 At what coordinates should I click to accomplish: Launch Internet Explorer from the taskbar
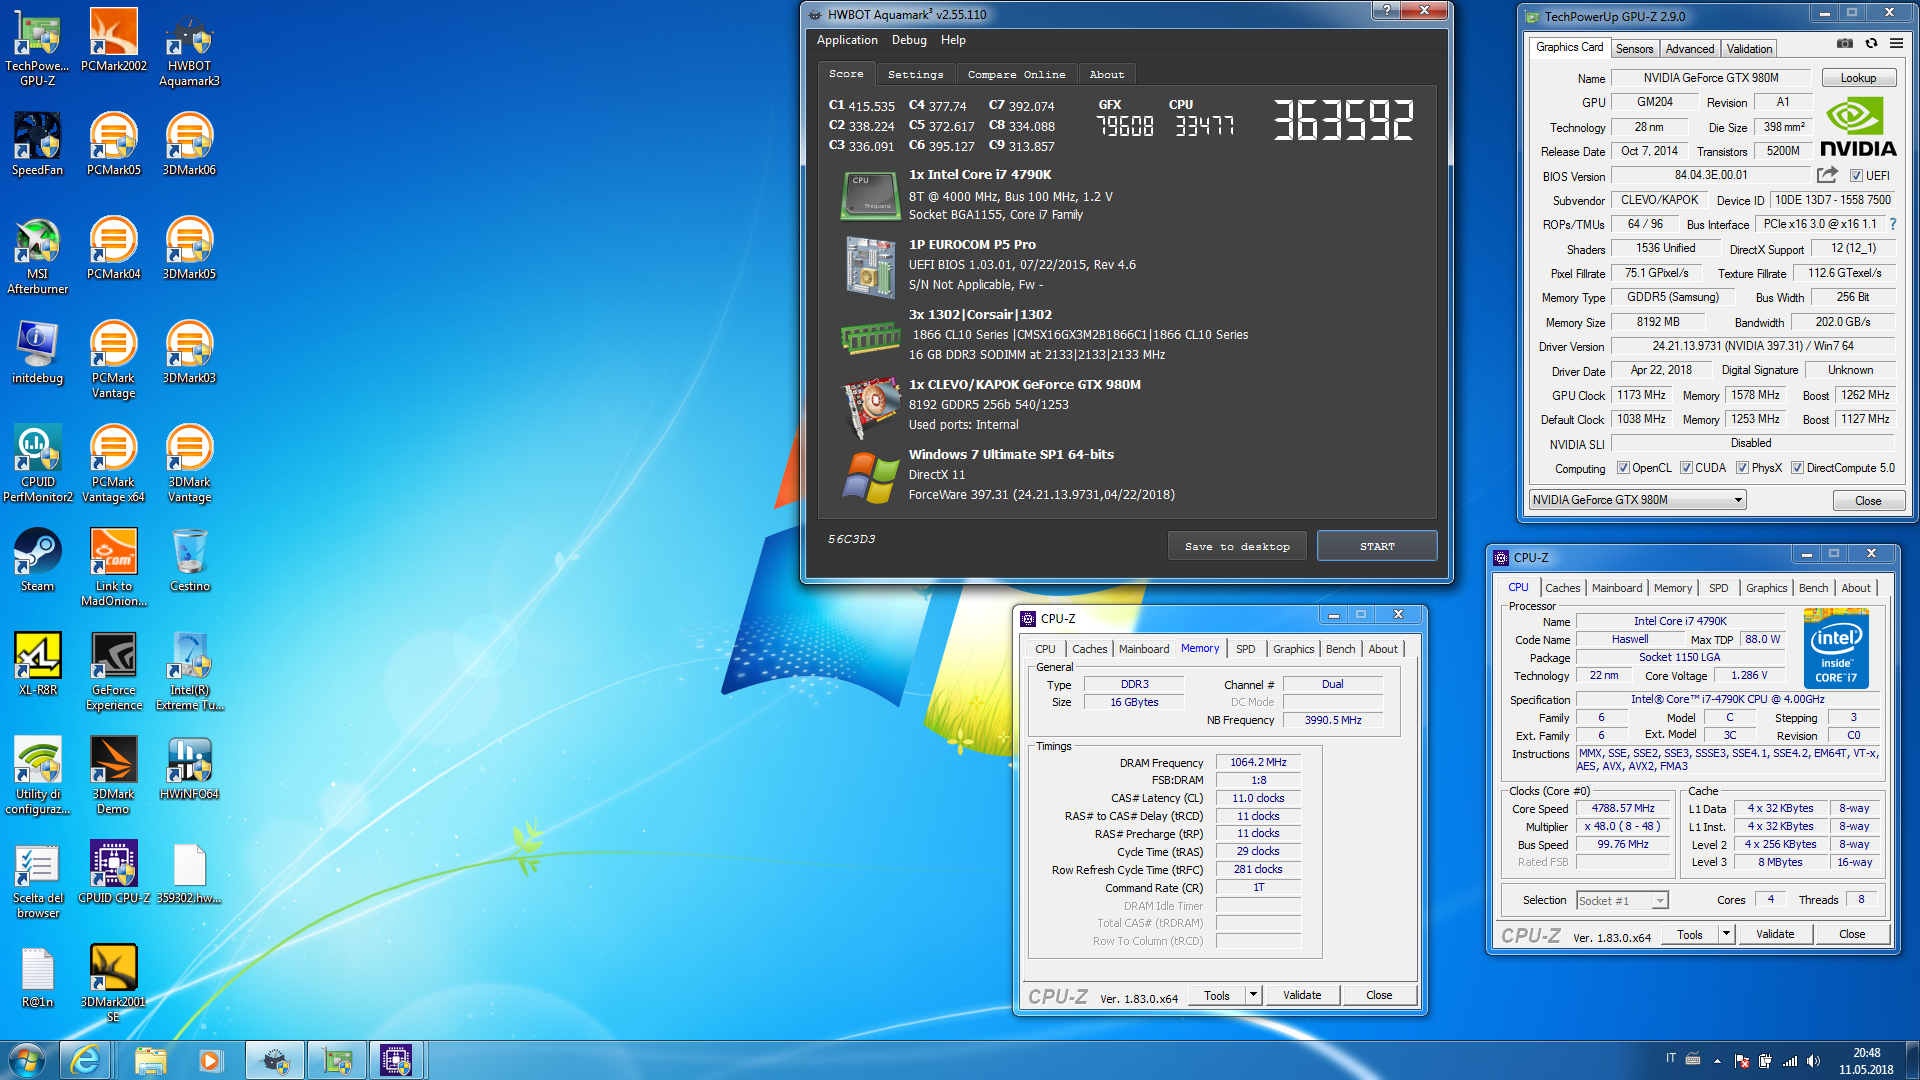click(x=86, y=1060)
